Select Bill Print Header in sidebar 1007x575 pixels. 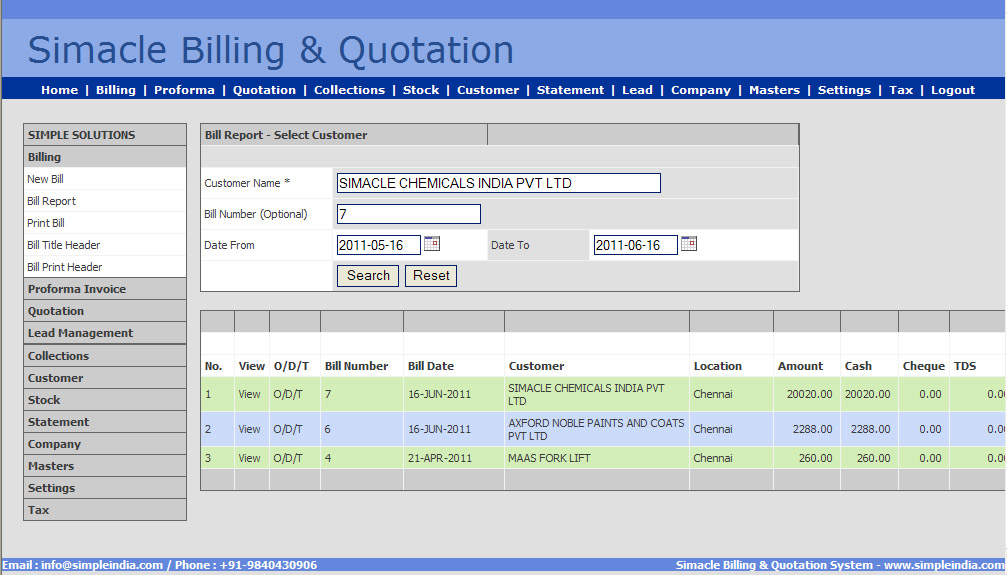(64, 267)
